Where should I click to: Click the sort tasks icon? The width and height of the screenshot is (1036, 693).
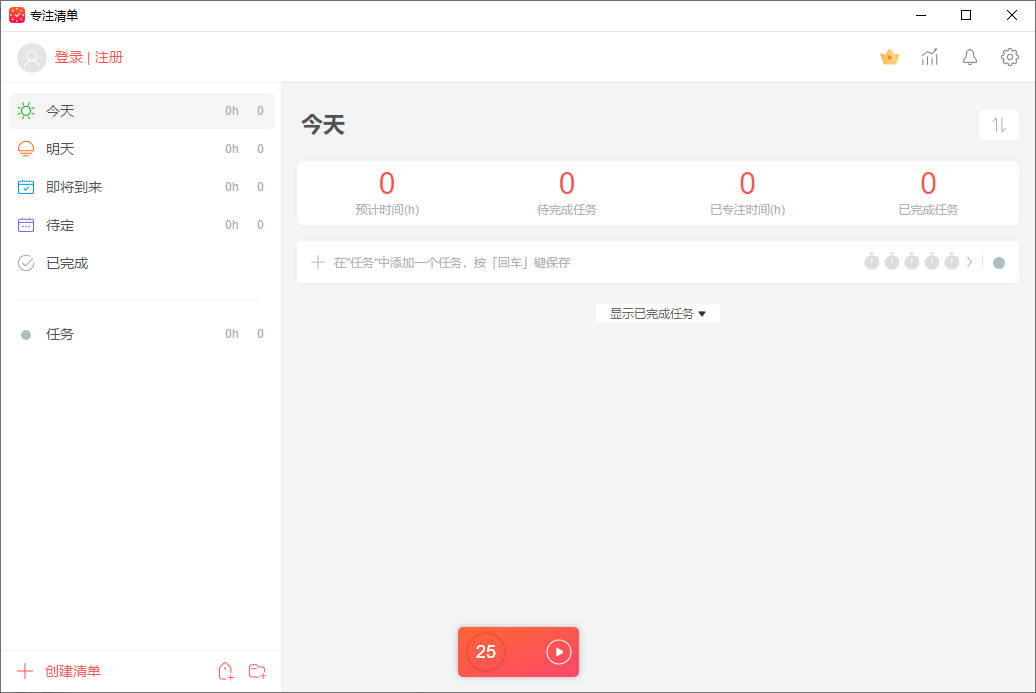click(x=998, y=125)
